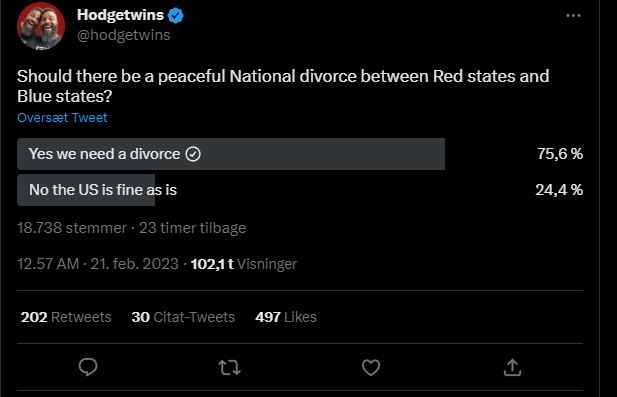Click the reply speech bubble icon
This screenshot has width=617, height=397.
[88, 367]
